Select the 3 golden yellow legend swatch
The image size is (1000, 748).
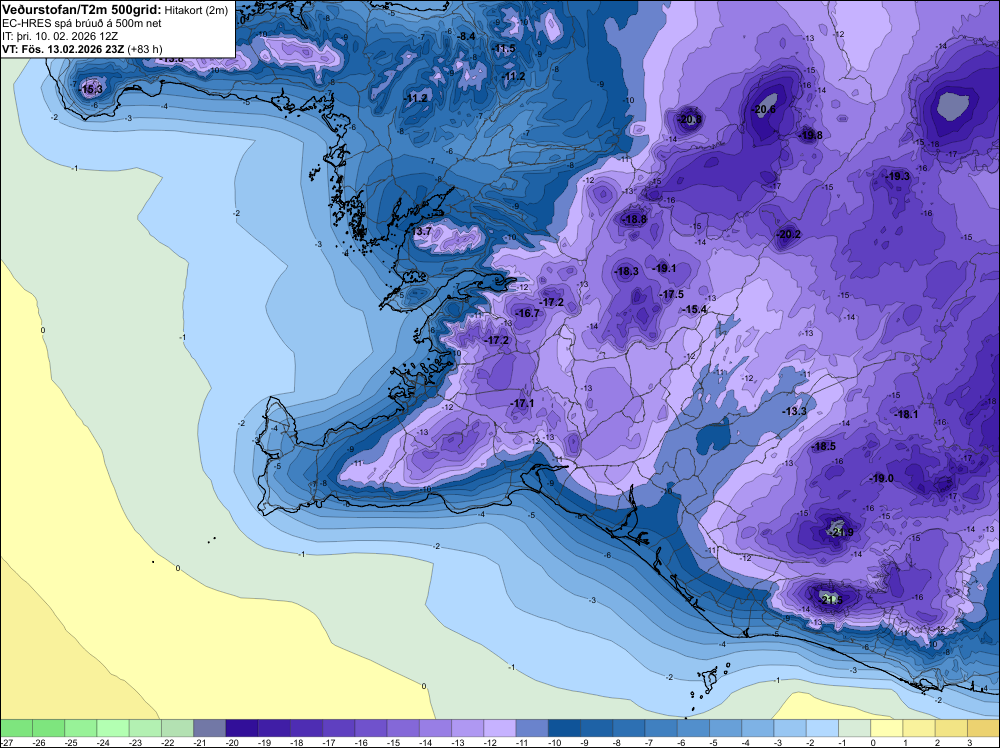983,728
